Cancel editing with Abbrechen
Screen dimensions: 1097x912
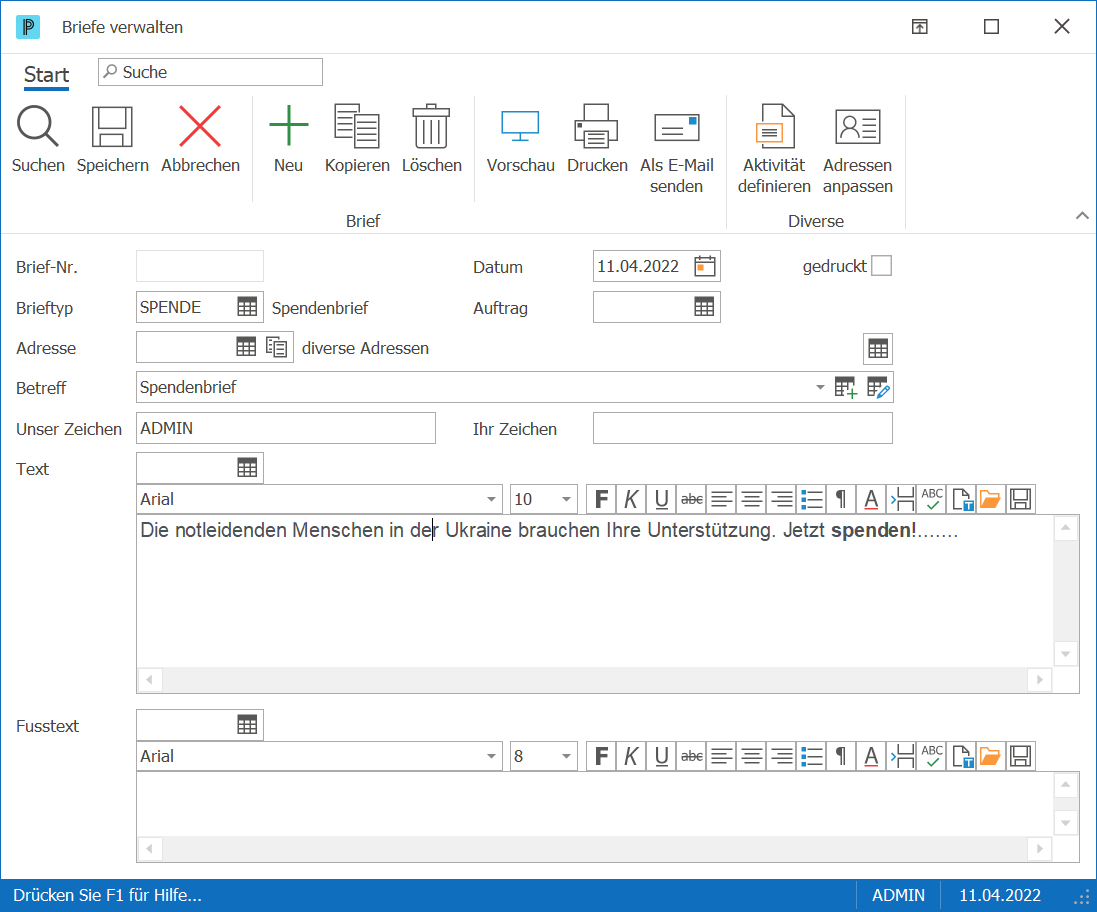point(200,139)
